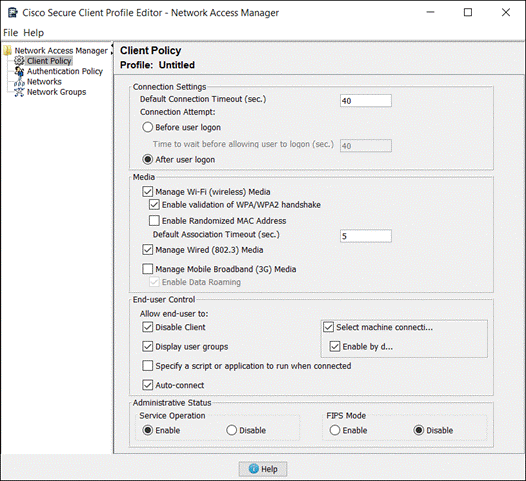Toggle Select machine connection checkbox
The width and height of the screenshot is (526, 481).
pyautogui.click(x=328, y=327)
